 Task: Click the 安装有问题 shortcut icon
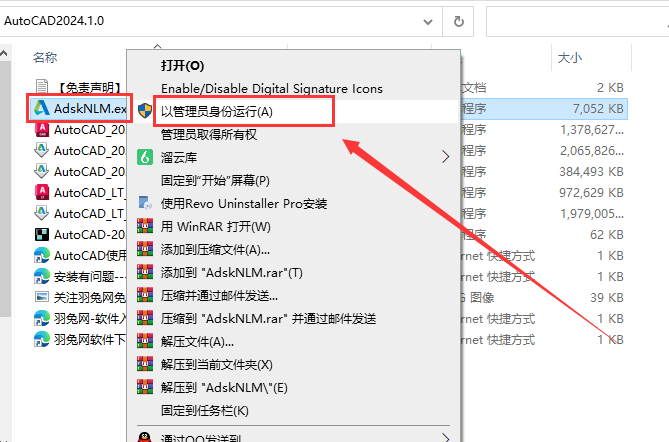41,276
